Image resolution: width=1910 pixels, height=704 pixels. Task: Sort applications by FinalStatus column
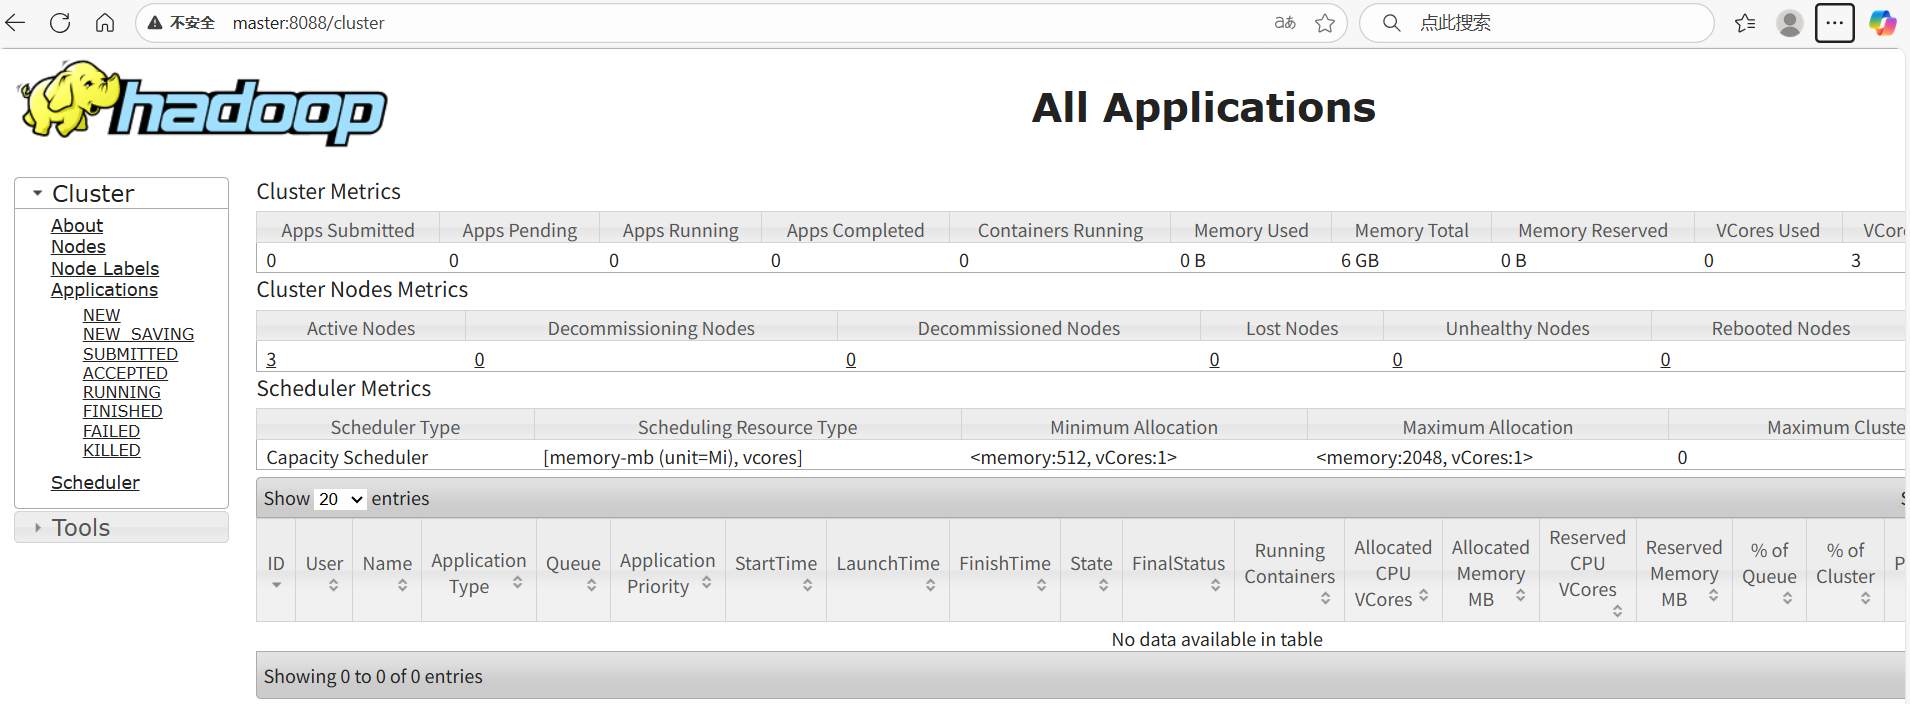coord(1178,570)
